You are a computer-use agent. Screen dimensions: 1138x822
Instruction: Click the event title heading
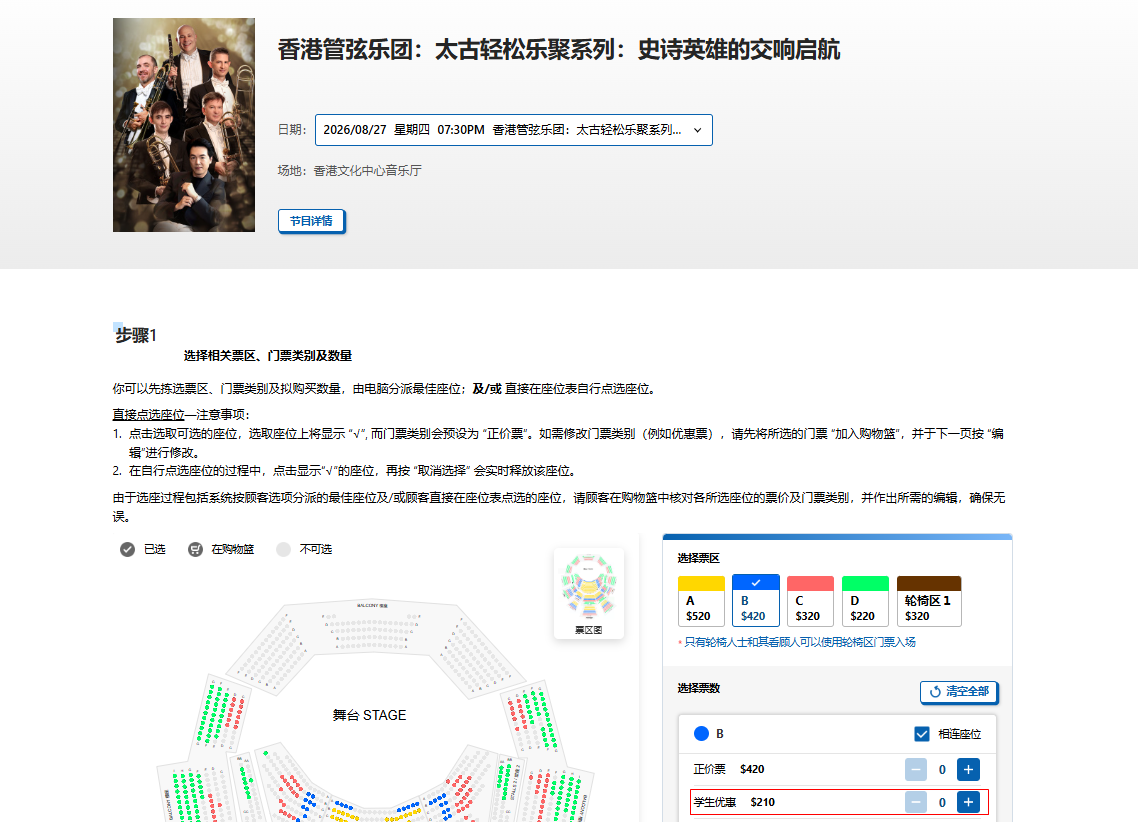coord(559,49)
